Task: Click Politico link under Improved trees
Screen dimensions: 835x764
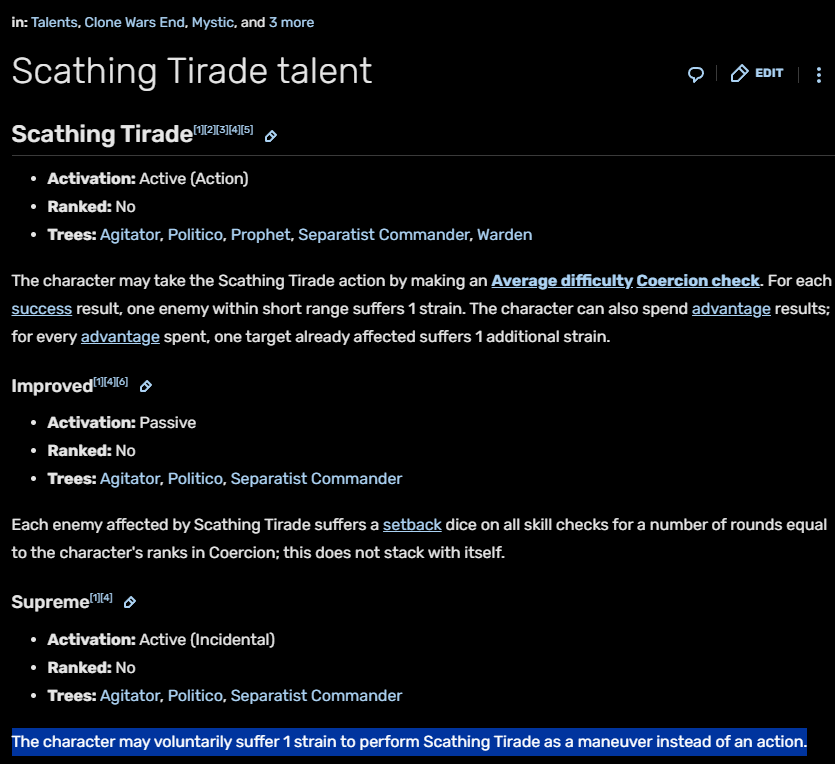Action: click(x=195, y=479)
